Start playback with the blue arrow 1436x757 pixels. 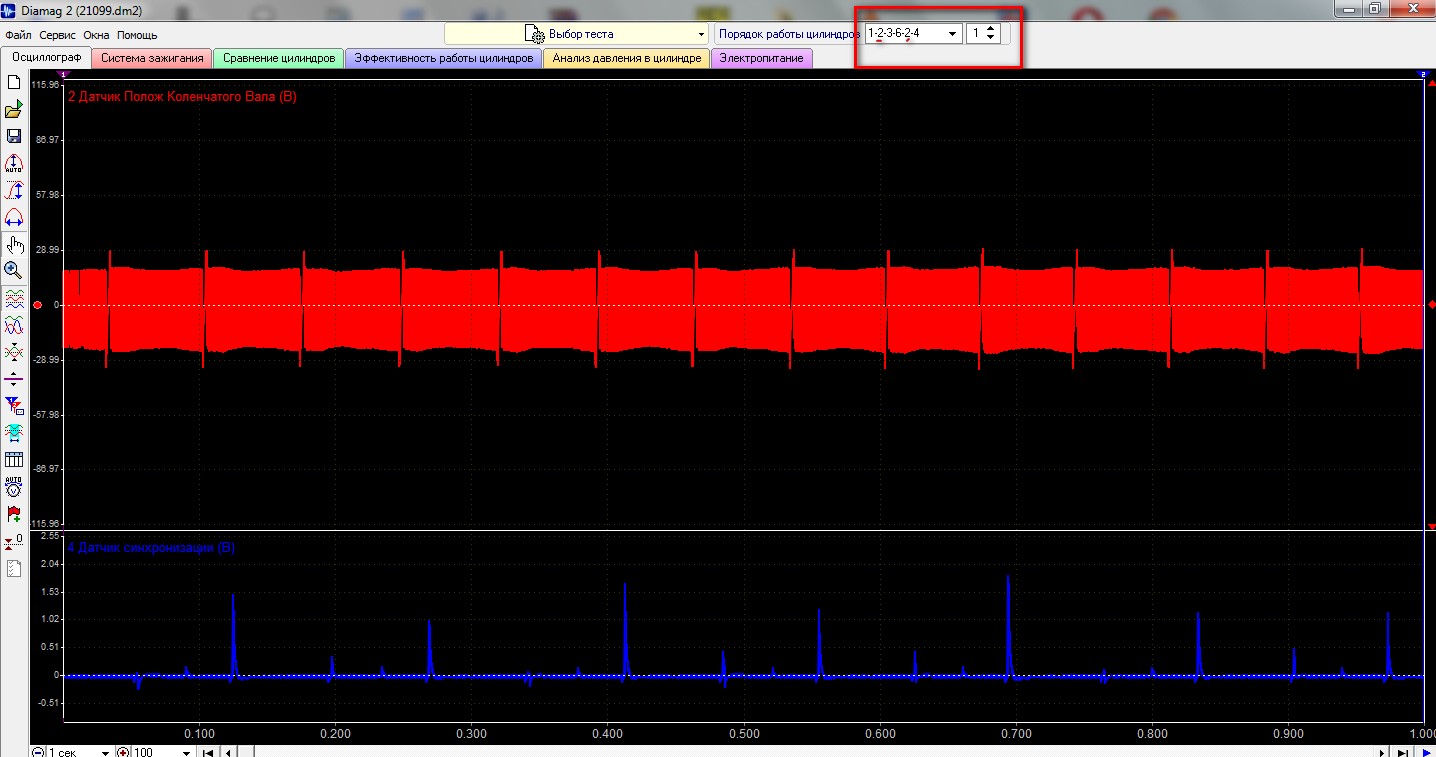pos(1426,751)
